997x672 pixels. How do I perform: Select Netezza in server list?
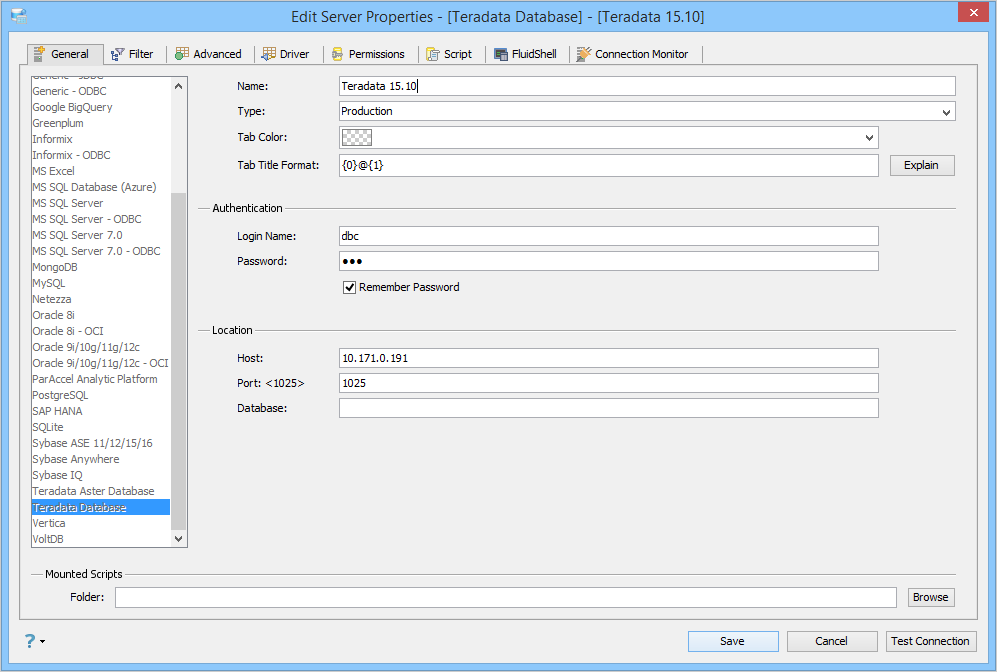(101, 299)
